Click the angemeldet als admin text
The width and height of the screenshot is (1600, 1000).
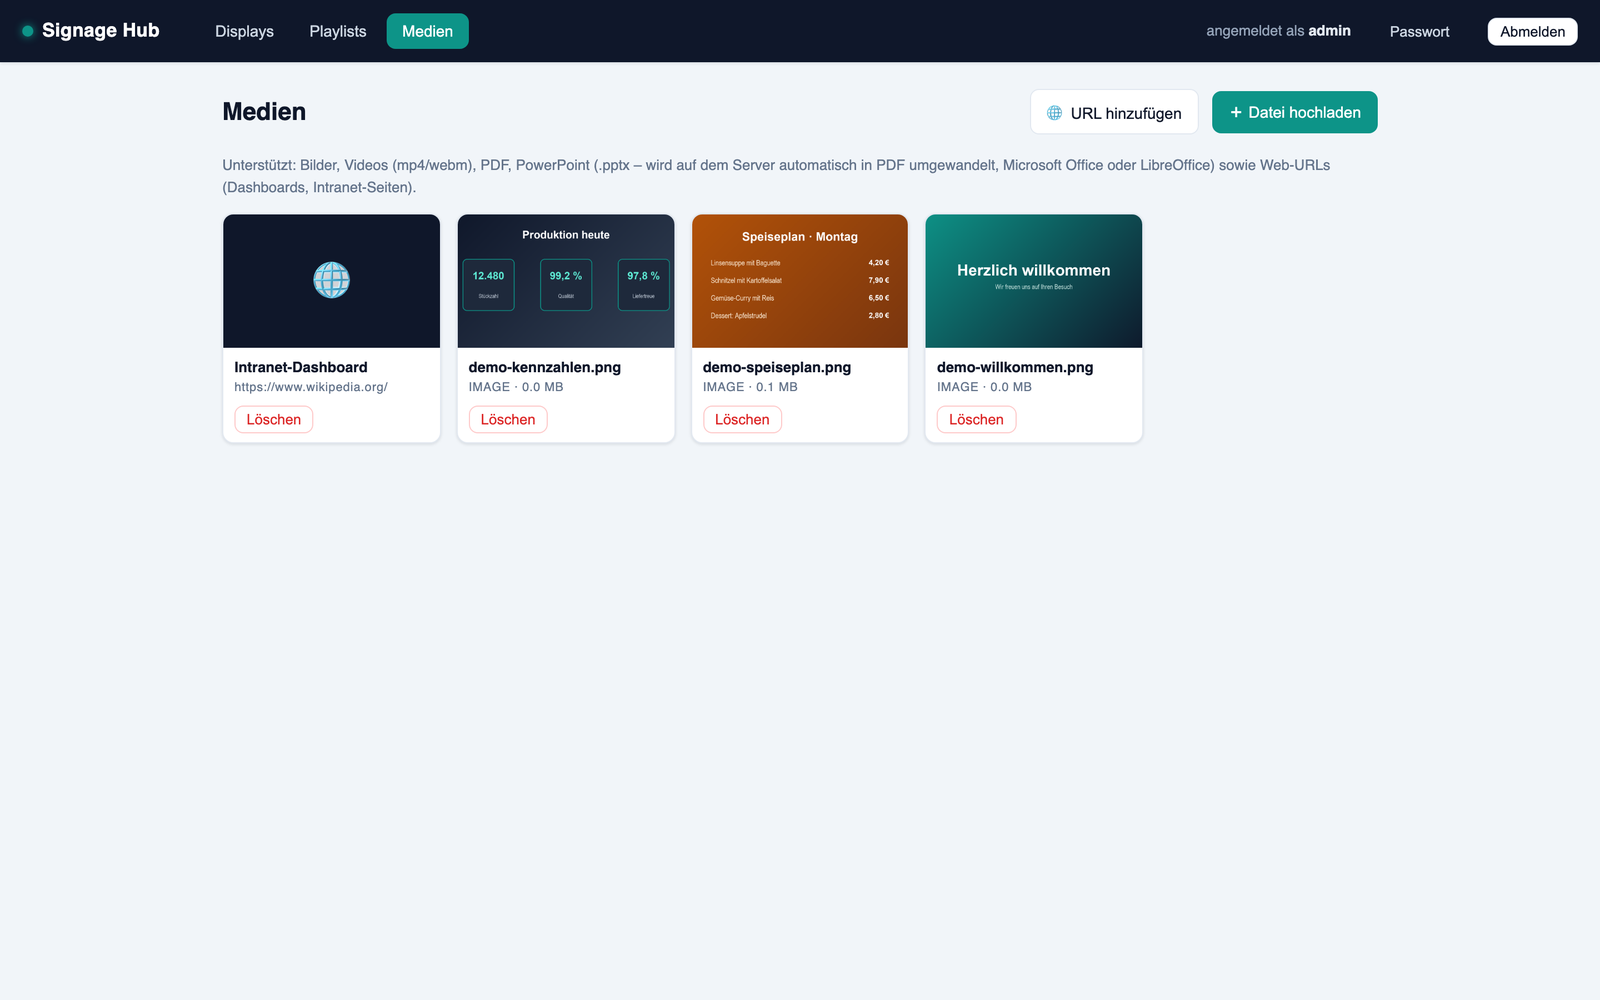[1278, 31]
